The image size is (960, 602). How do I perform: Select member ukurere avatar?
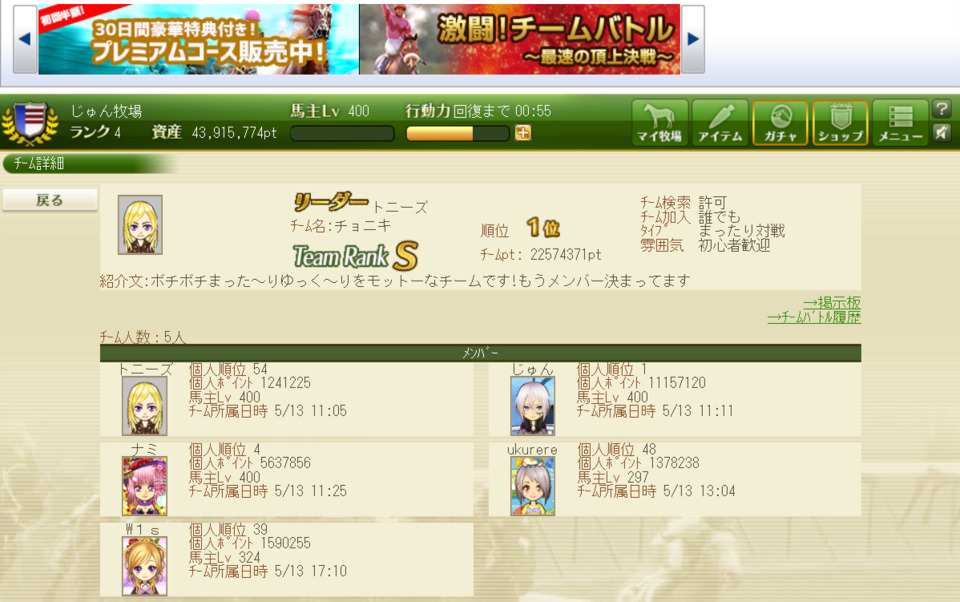pos(533,486)
